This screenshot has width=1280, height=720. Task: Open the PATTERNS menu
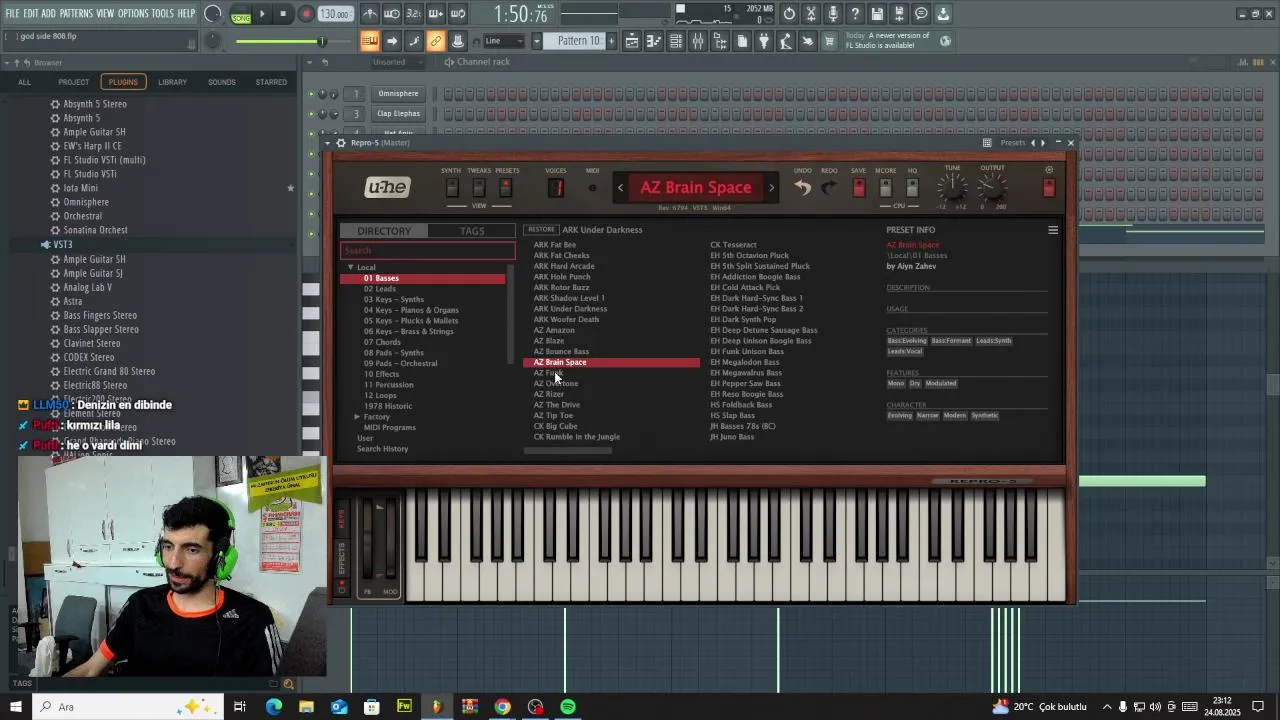76,13
